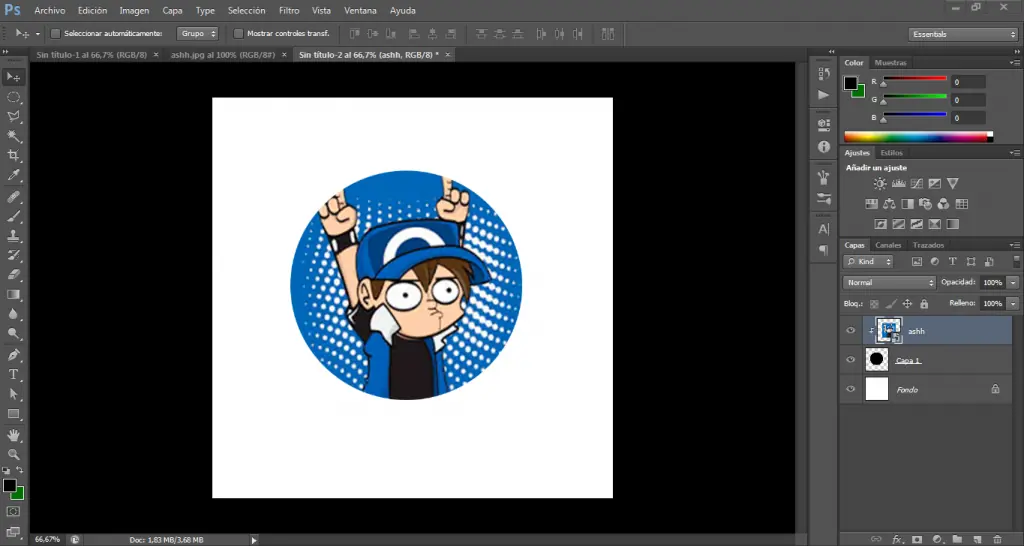
Task: Click the delete layer trash icon
Action: [995, 539]
